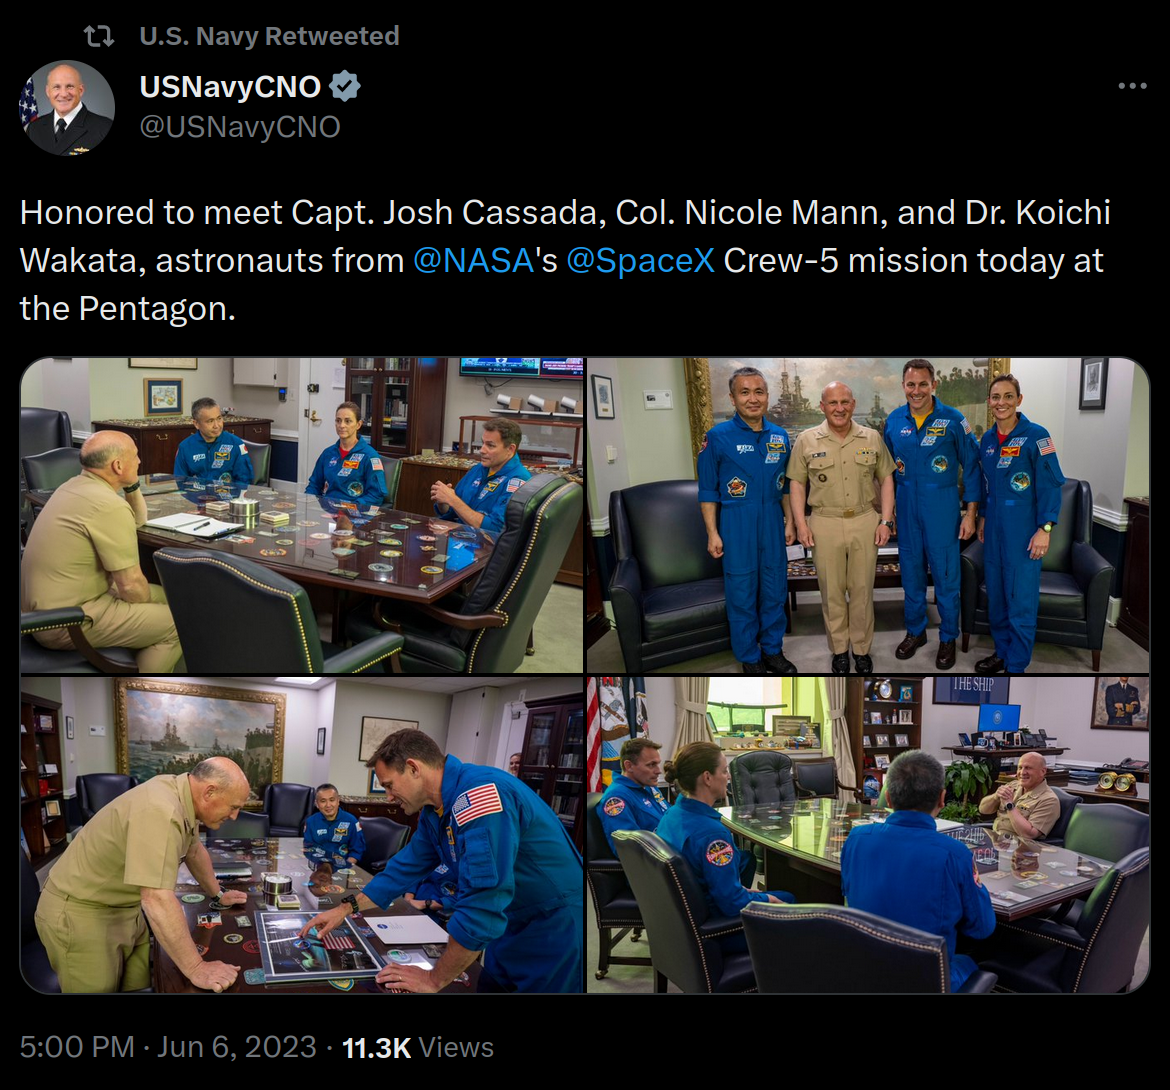Click the 5:00 PM Jun 6, 2023 timestamp
The image size is (1170, 1090).
[169, 1047]
